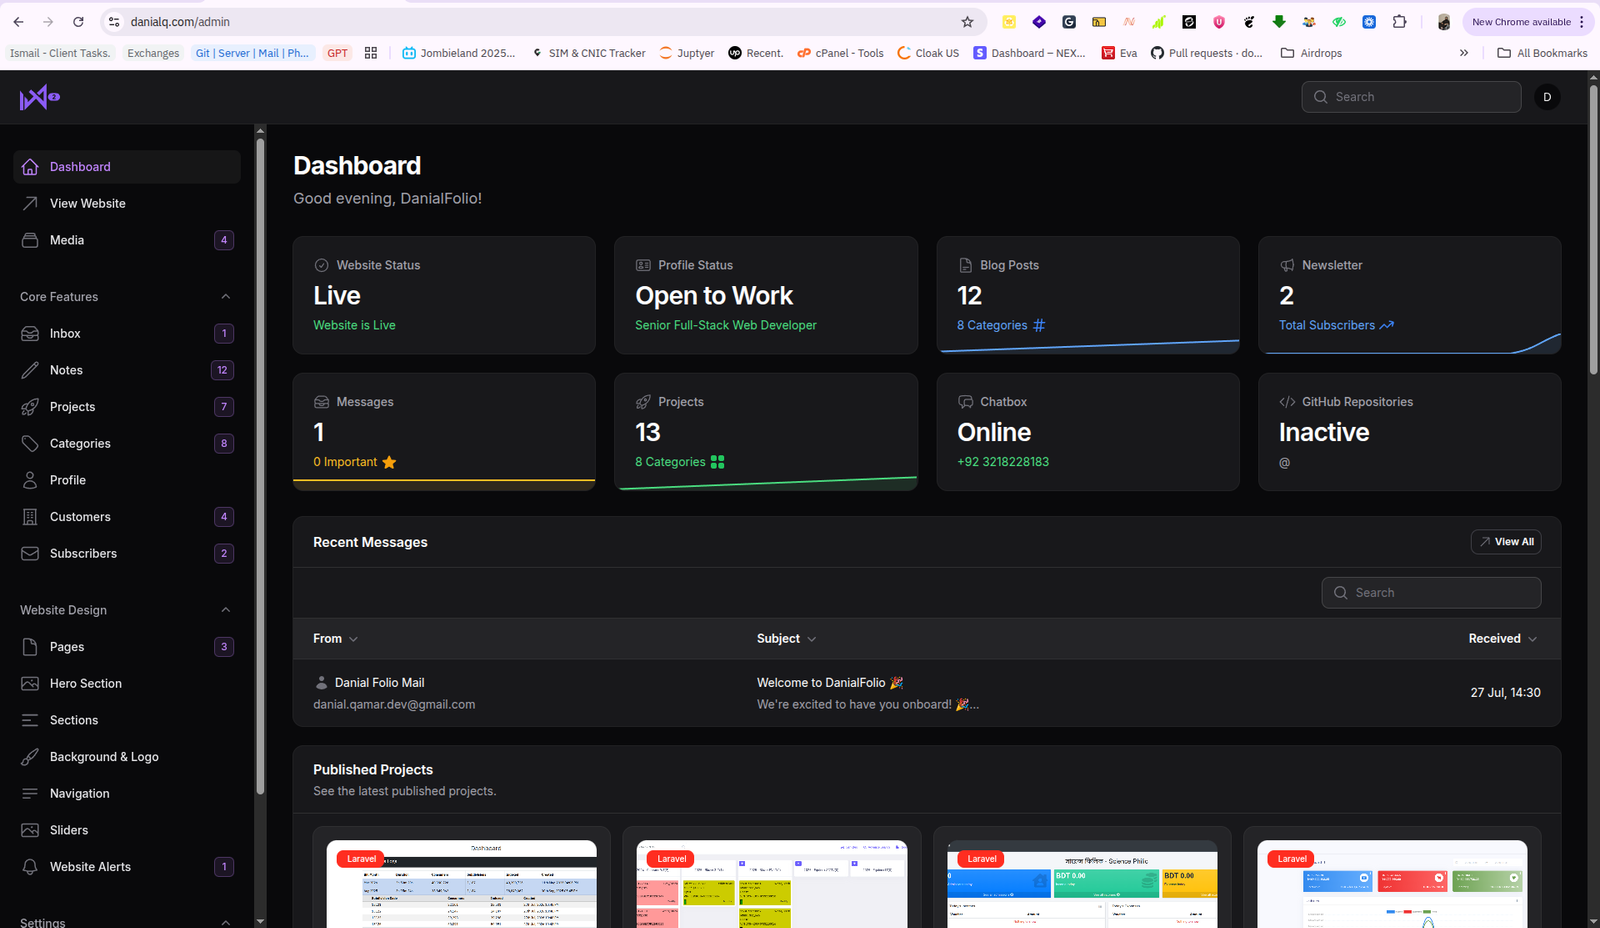The width and height of the screenshot is (1600, 928).
Task: Open the second Laravel project thumbnail
Action: (x=772, y=884)
